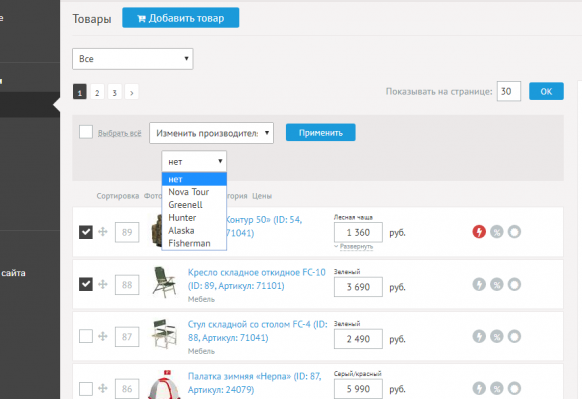This screenshot has width=582, height=399.
Task: Click the percent icon for Палатка зимняя Нерпа
Action: (x=497, y=389)
